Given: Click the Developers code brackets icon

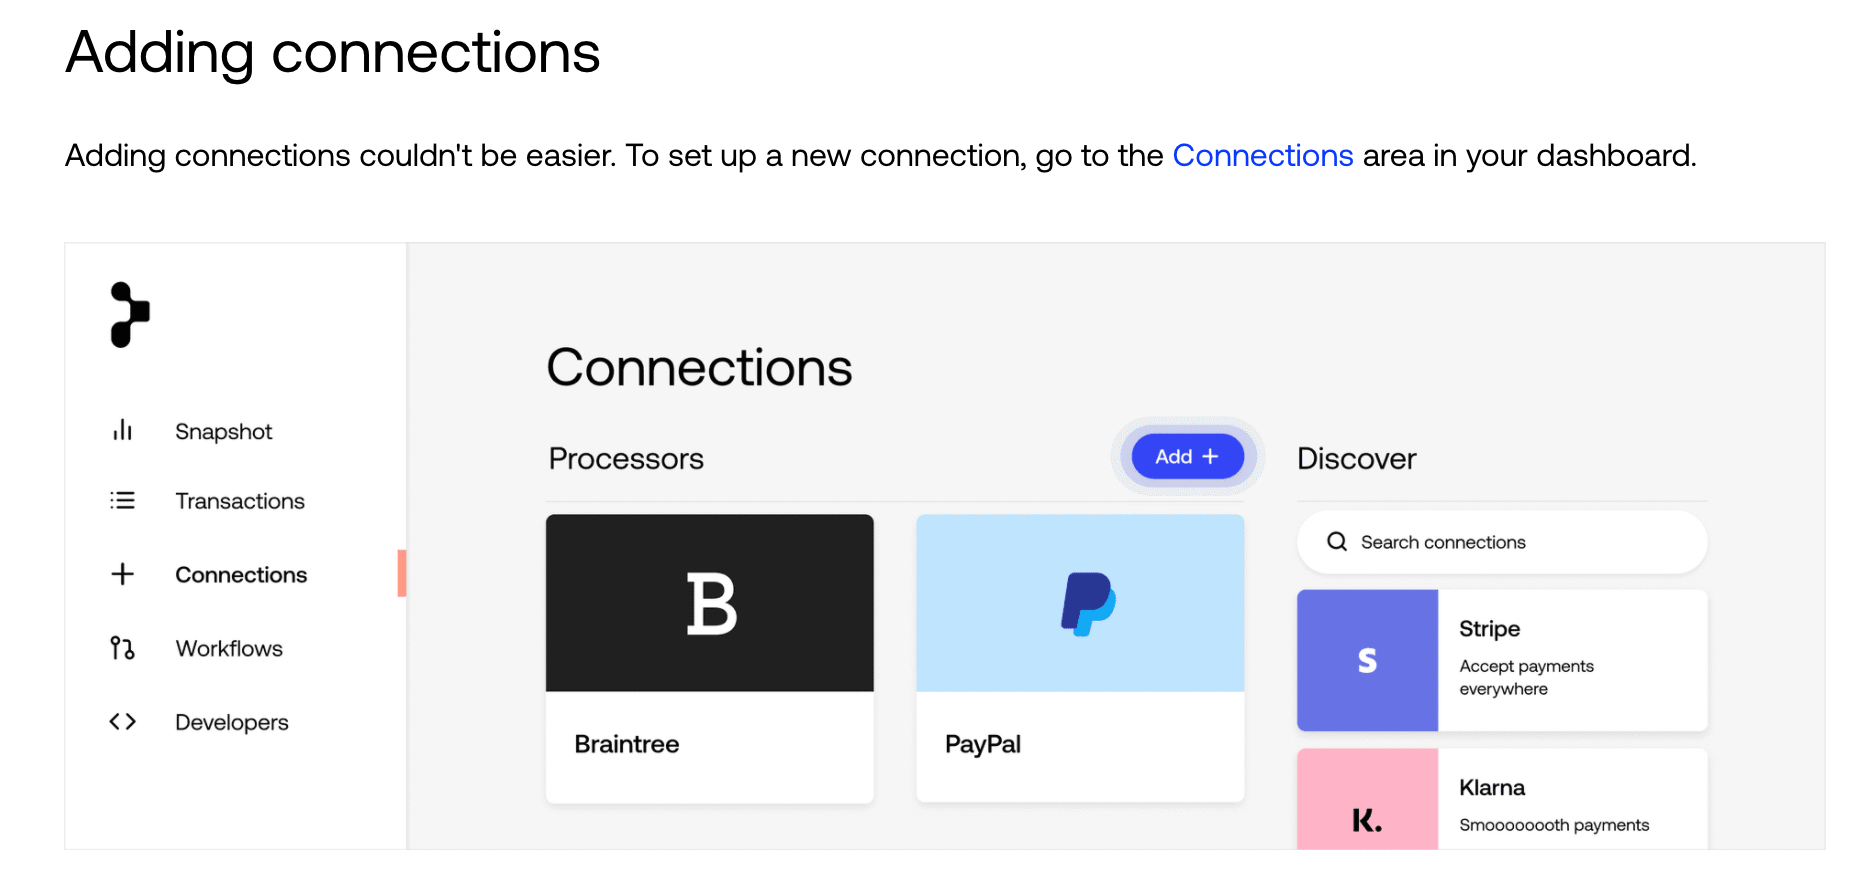Looking at the screenshot, I should [122, 721].
